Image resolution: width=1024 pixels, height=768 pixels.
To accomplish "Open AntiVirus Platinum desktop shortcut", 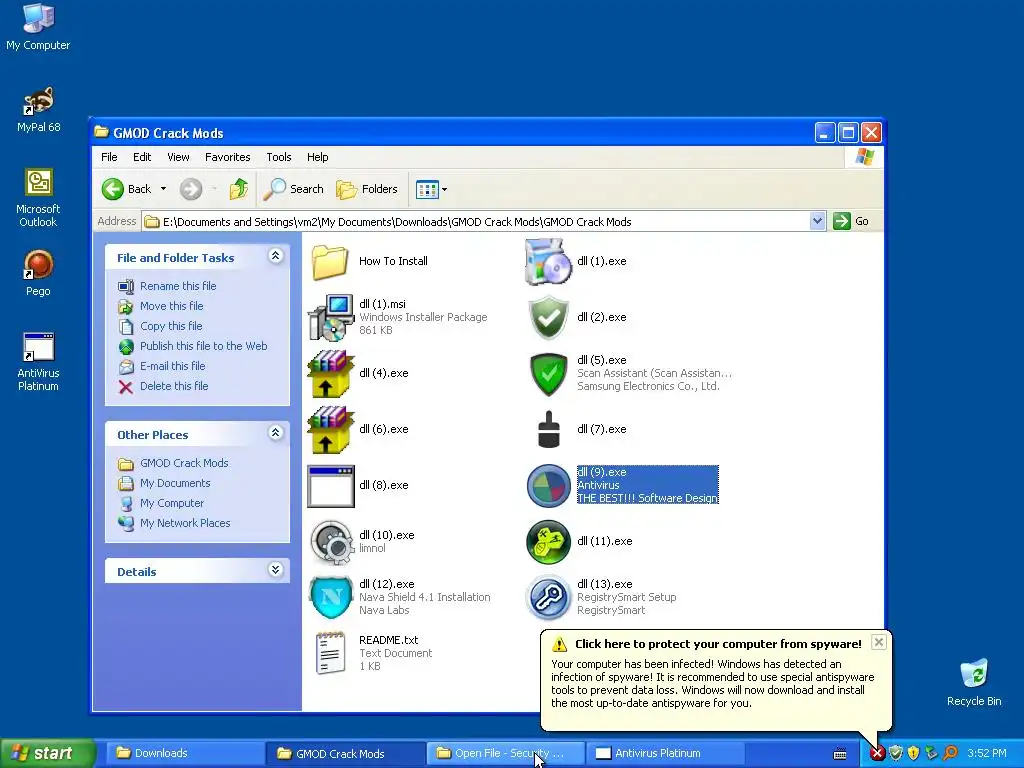I will click(x=38, y=362).
